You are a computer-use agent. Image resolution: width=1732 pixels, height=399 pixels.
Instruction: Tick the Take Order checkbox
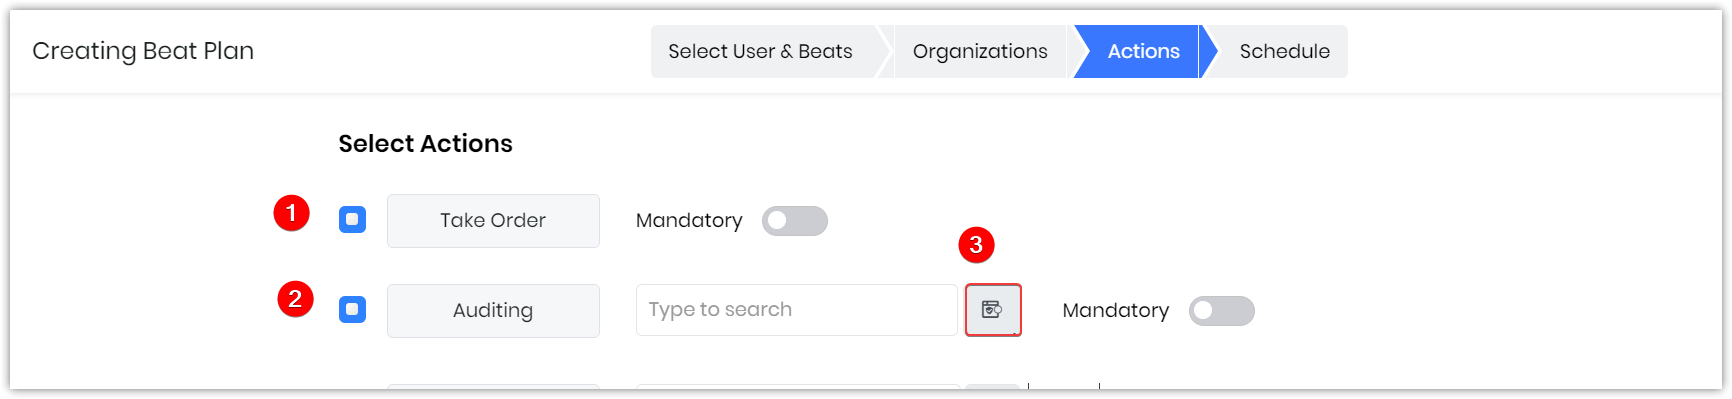click(x=352, y=220)
